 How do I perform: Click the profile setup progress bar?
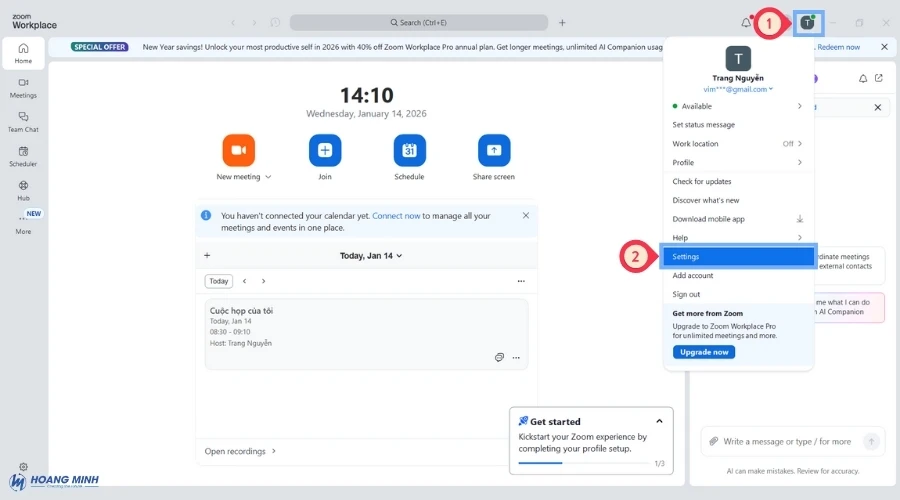point(580,463)
